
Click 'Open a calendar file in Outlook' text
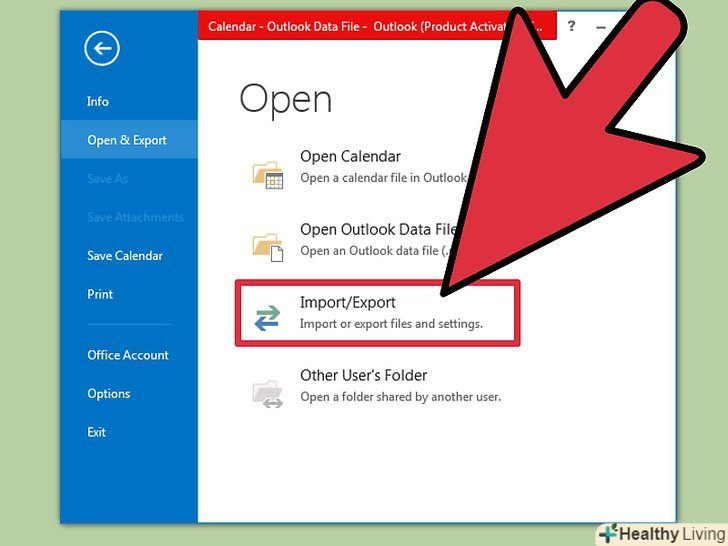tap(384, 178)
